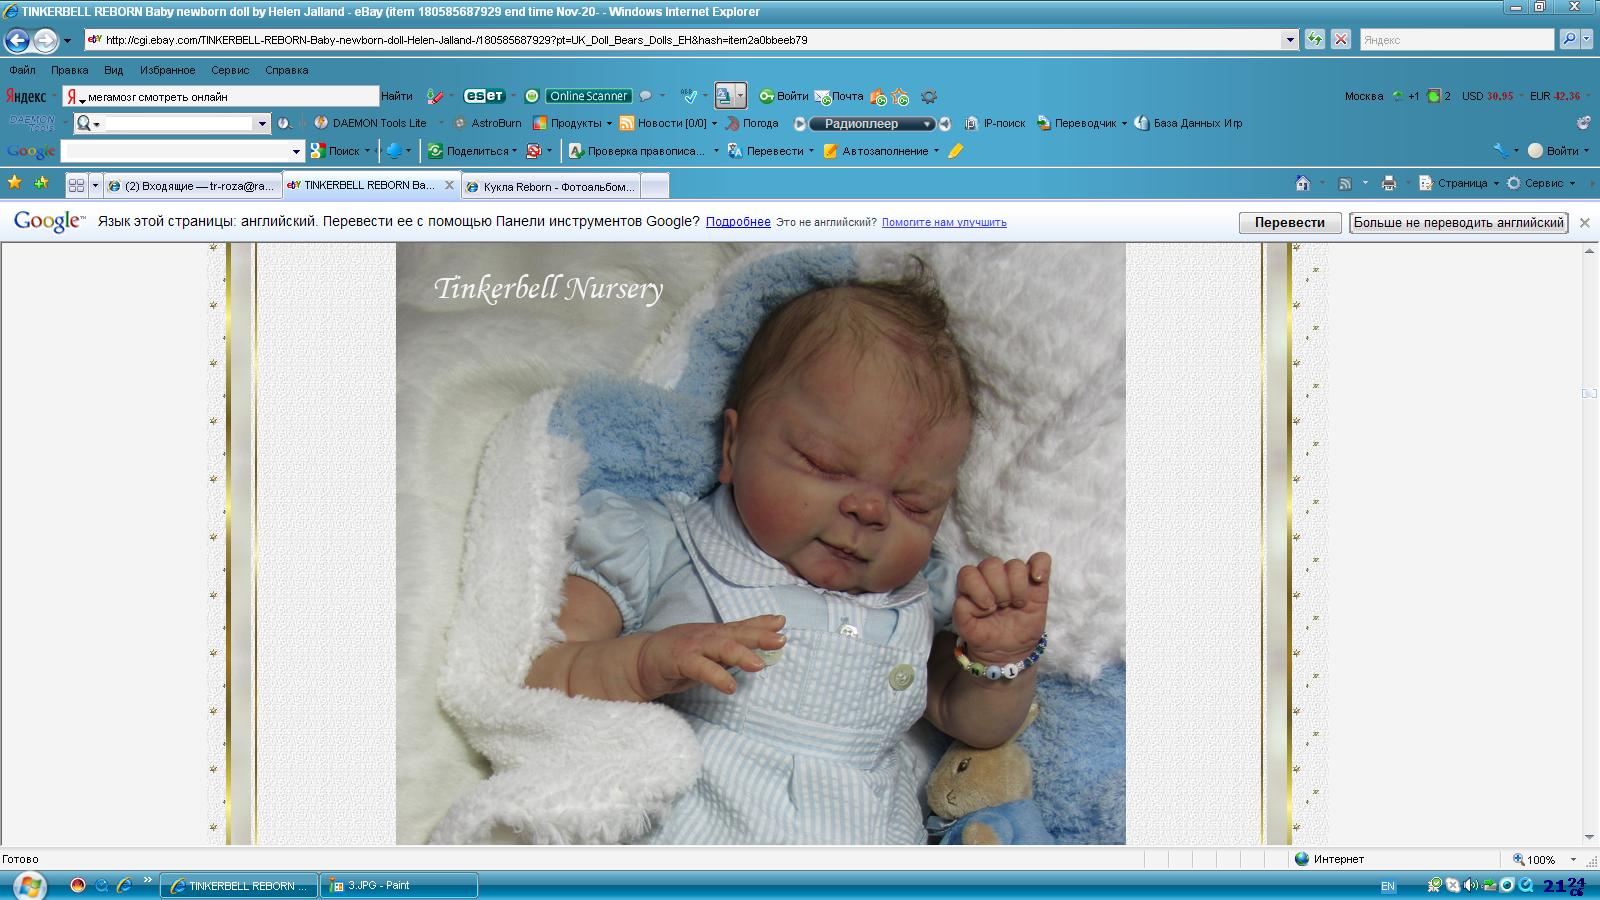The height and width of the screenshot is (900, 1600).
Task: Open AstroBurn from the toolbar
Action: pos(487,123)
